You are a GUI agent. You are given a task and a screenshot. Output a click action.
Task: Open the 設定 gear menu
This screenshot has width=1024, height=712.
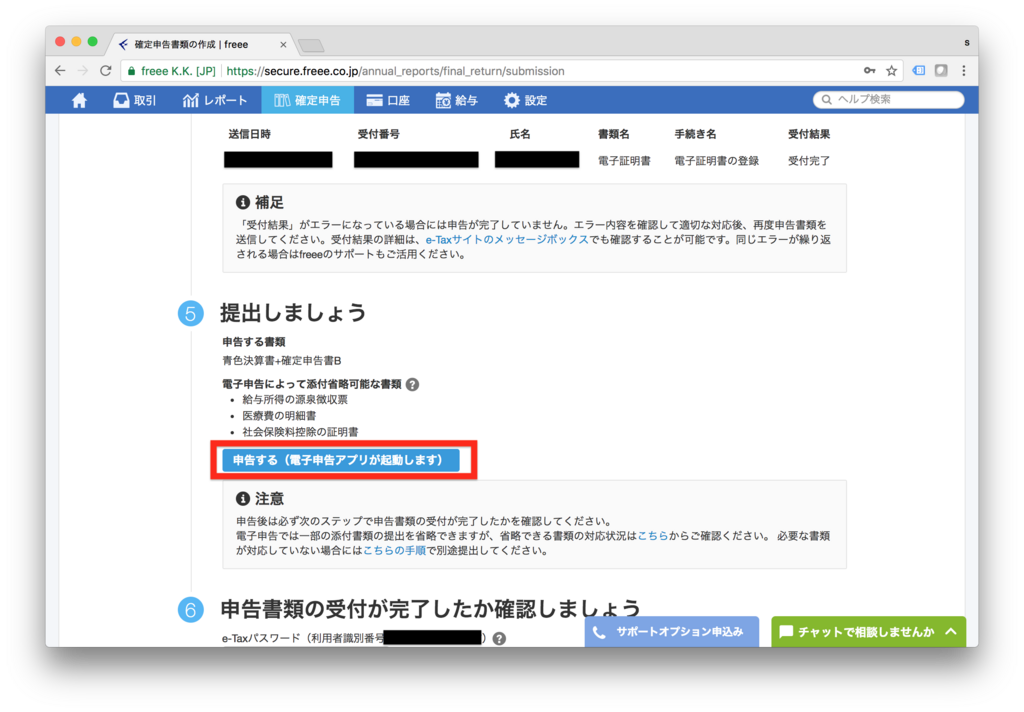point(526,100)
